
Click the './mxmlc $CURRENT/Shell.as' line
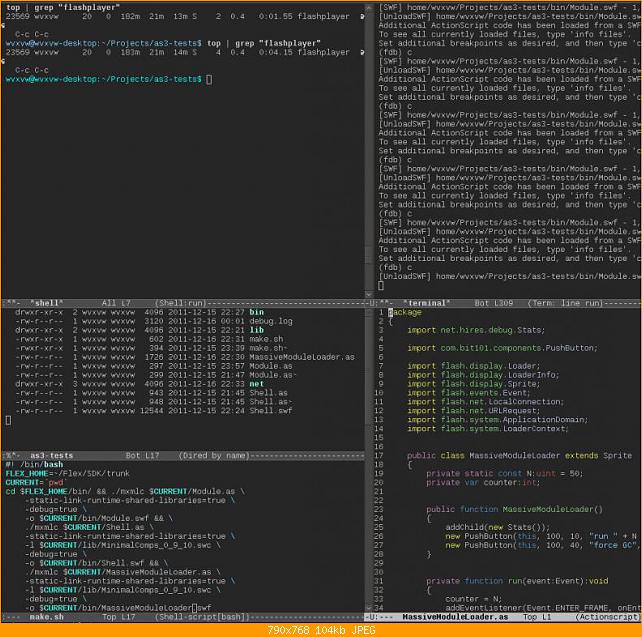point(89,527)
